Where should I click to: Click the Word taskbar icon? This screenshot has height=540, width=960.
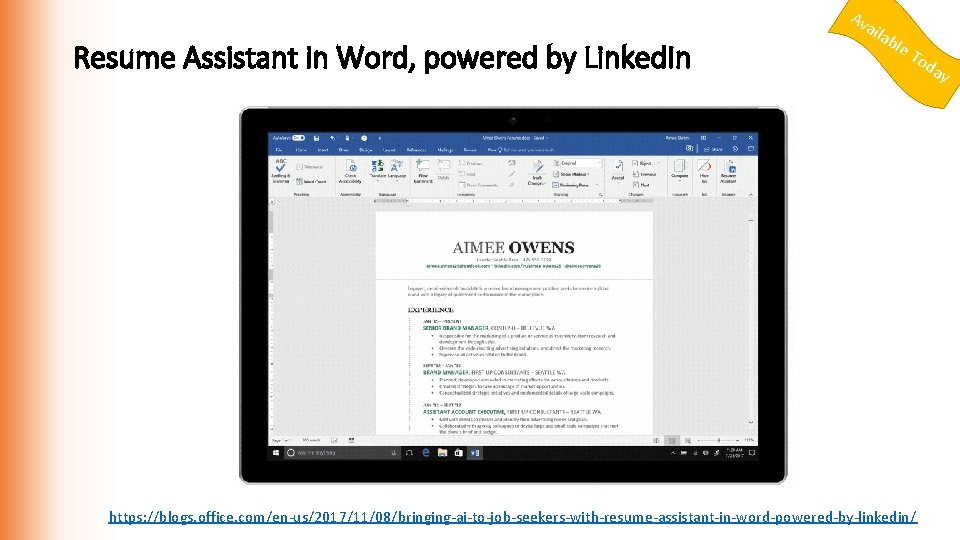click(474, 453)
